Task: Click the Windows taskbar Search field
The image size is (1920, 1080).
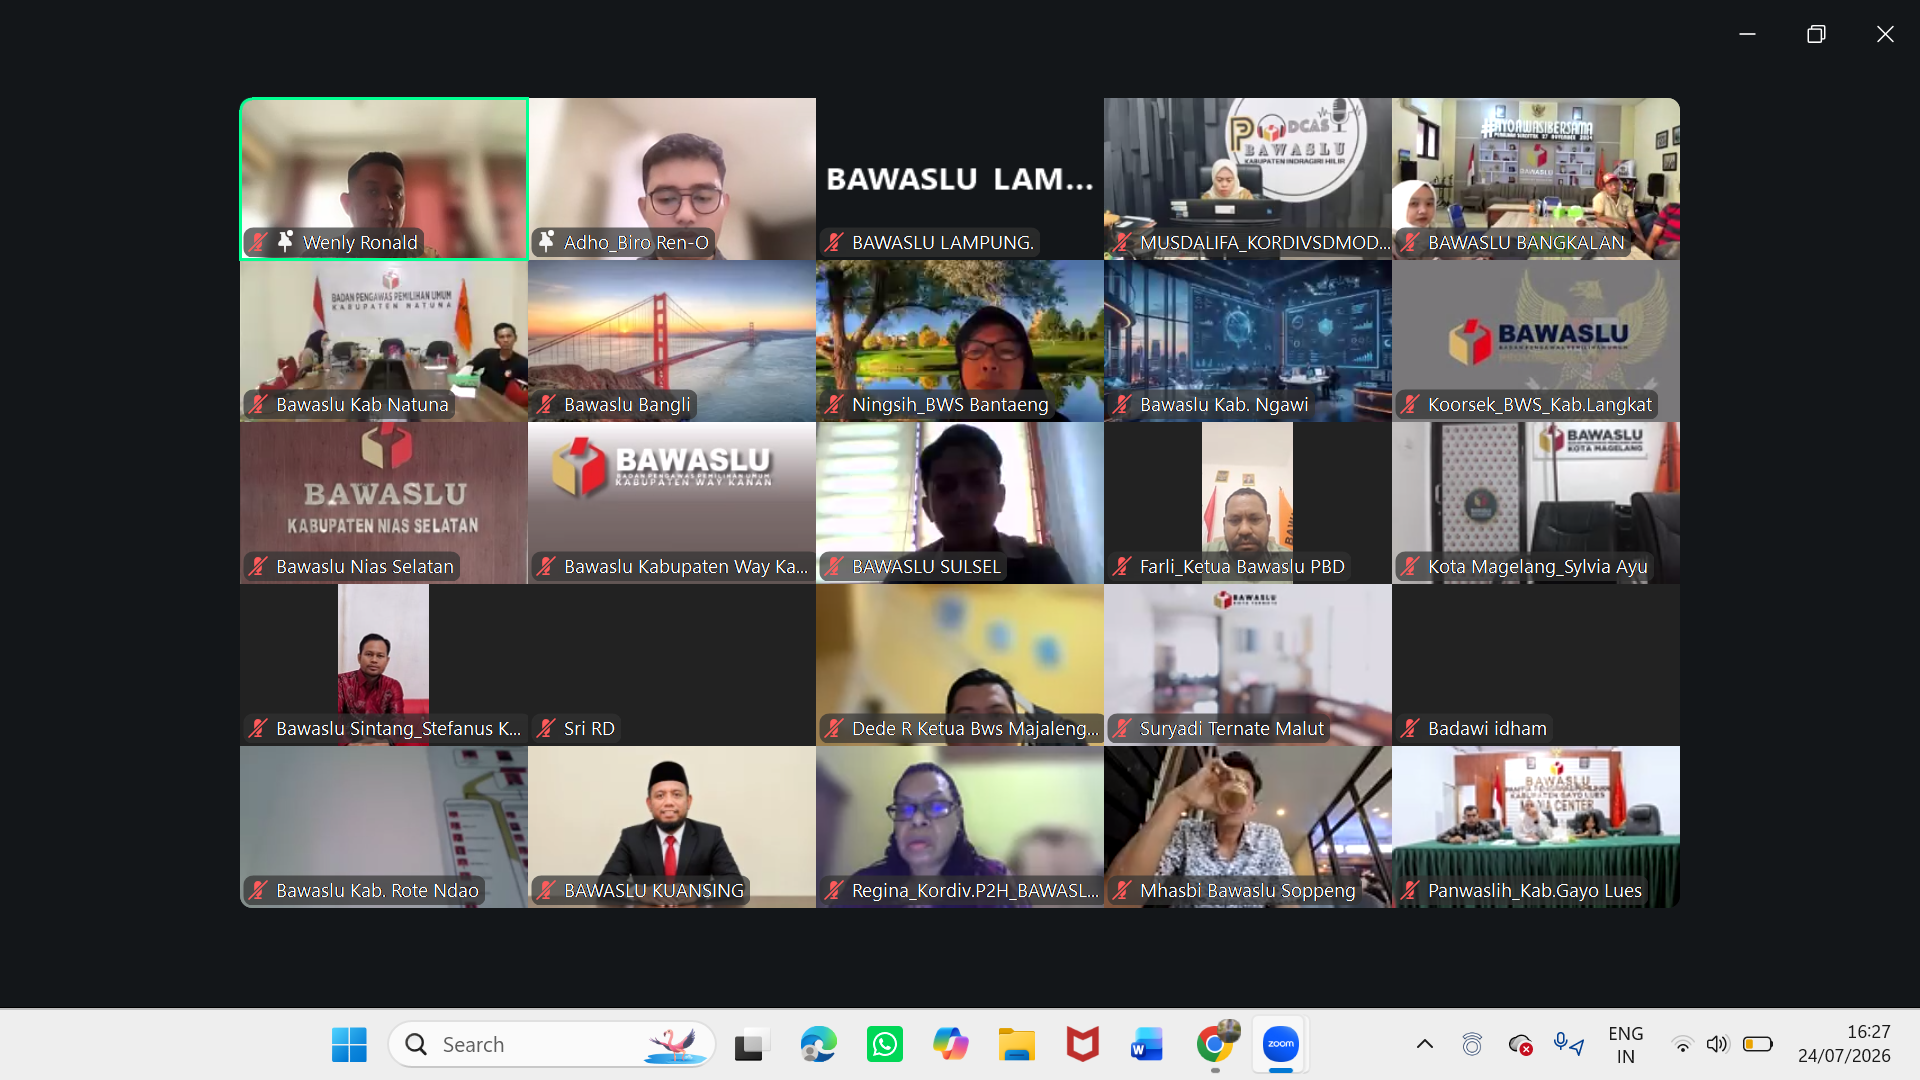Action: (x=552, y=1044)
